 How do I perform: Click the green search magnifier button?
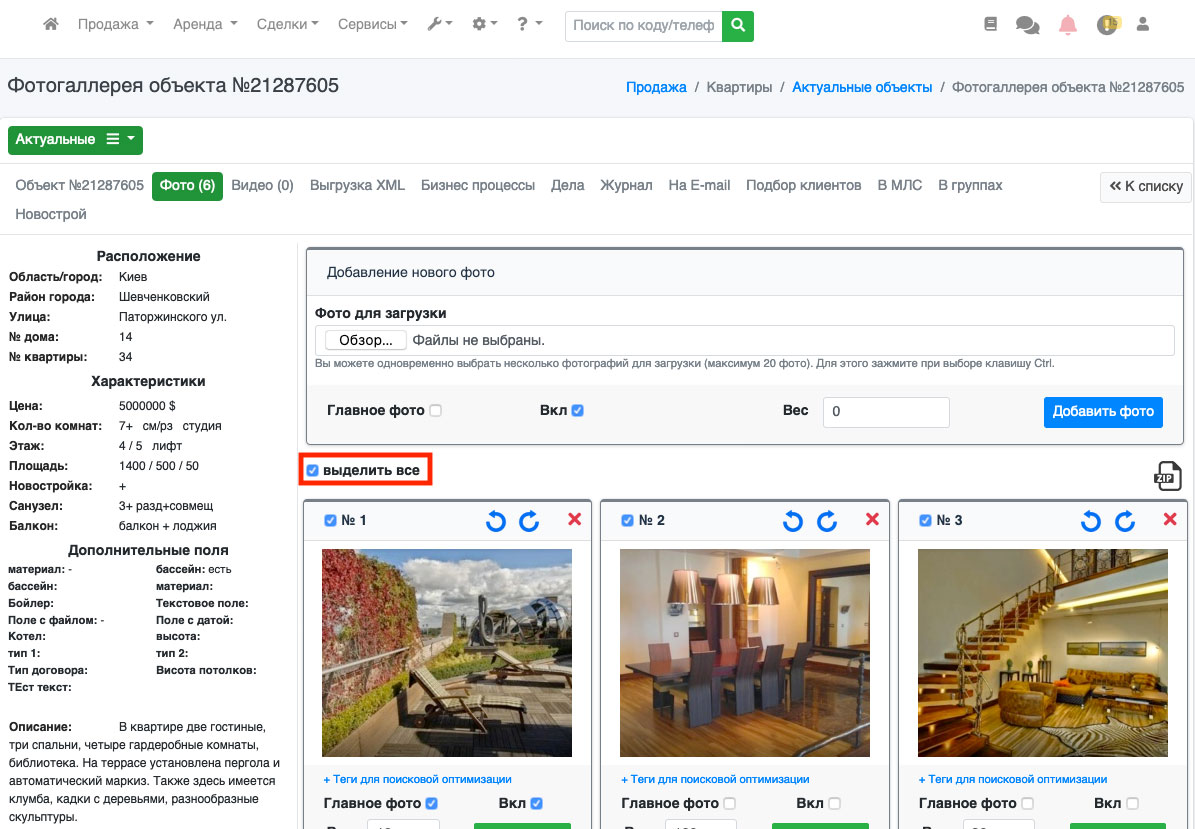(738, 25)
